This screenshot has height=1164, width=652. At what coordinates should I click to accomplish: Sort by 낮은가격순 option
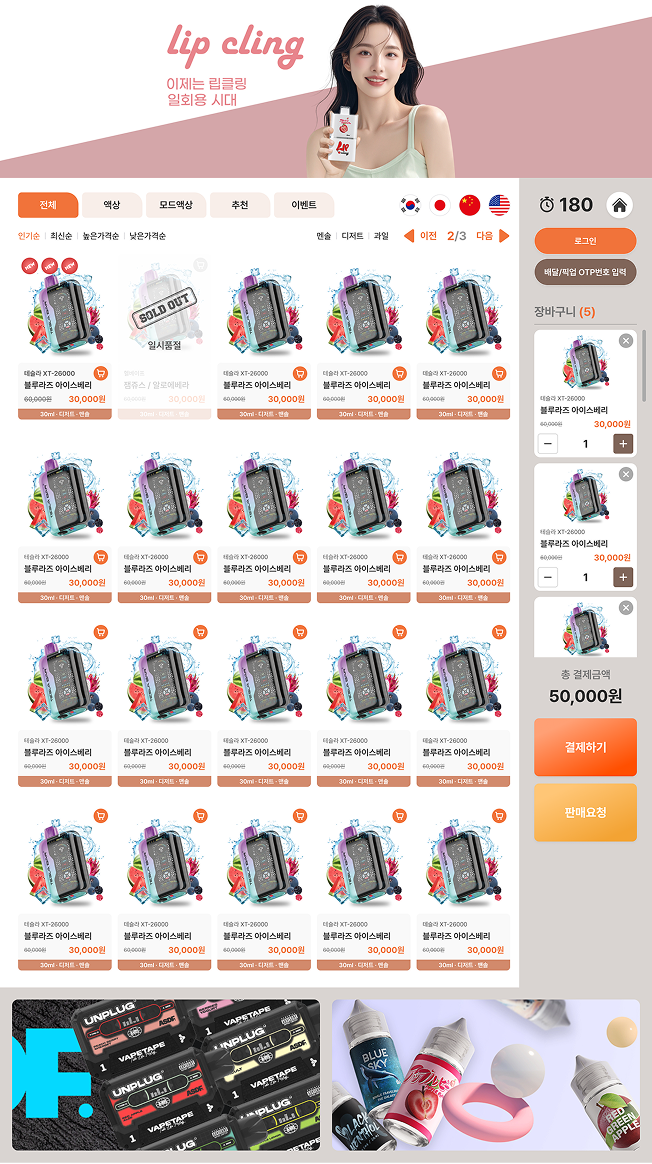pos(148,236)
